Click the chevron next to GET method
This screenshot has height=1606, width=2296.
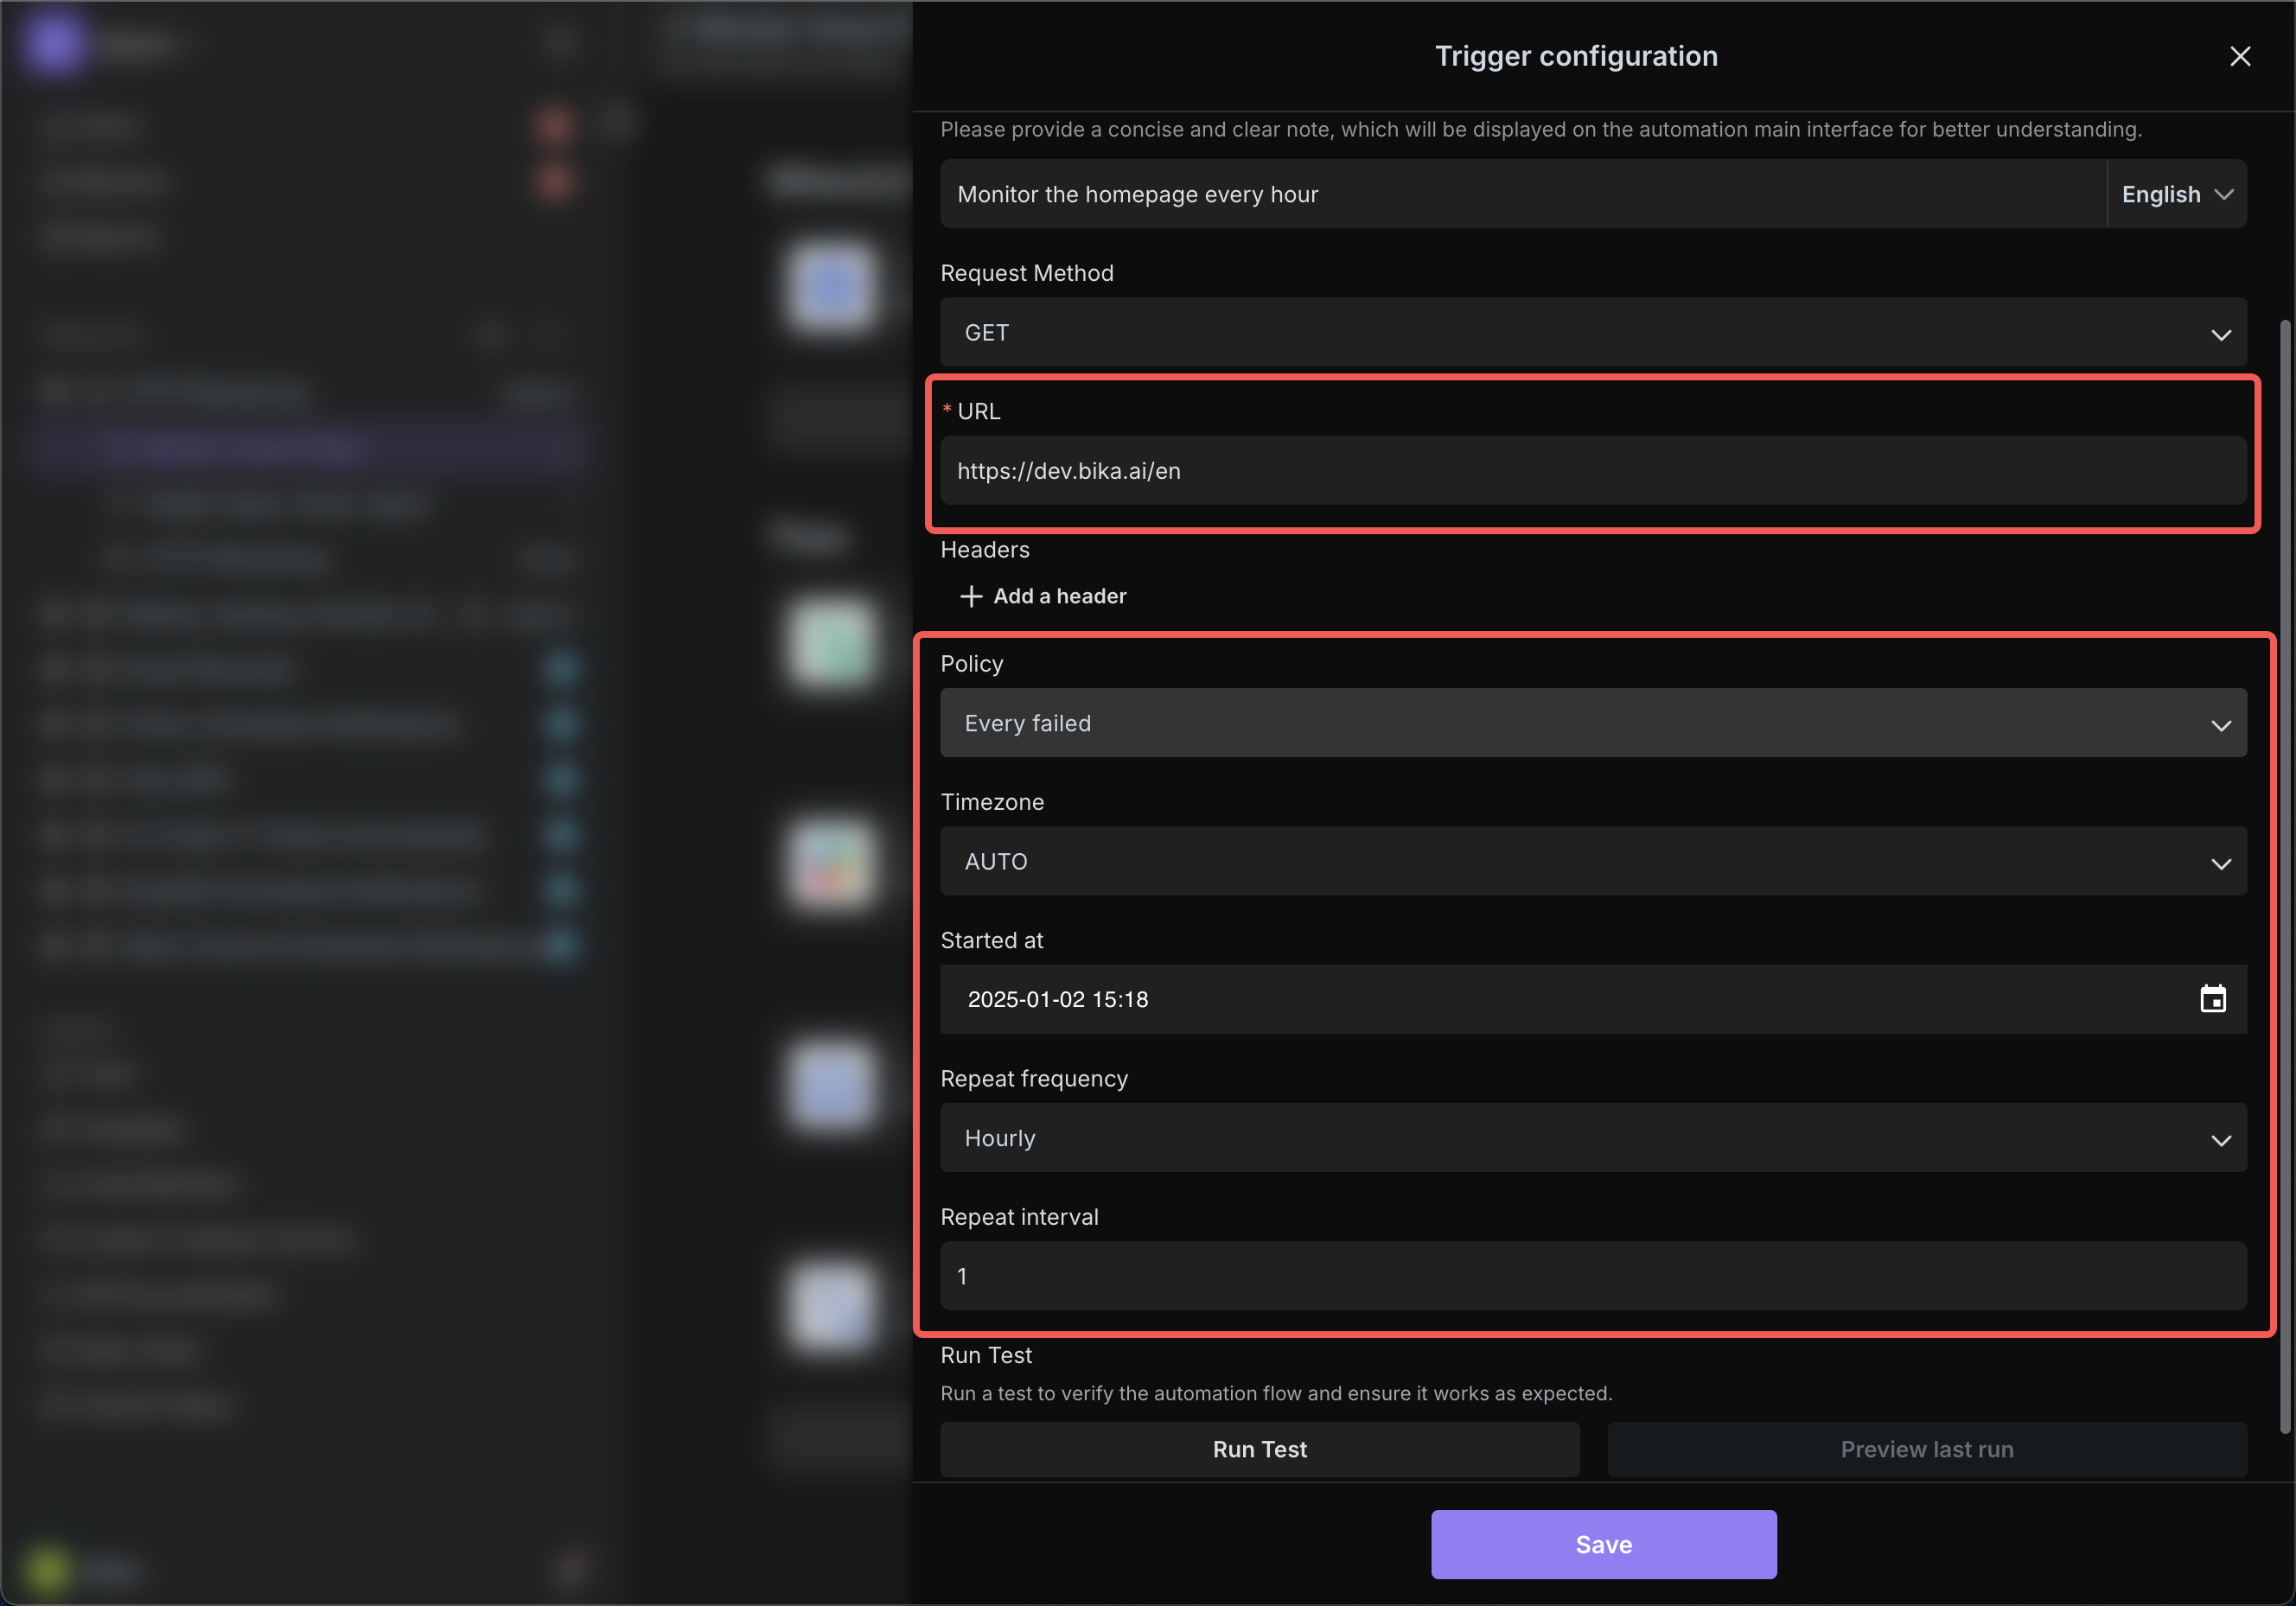(x=2219, y=331)
